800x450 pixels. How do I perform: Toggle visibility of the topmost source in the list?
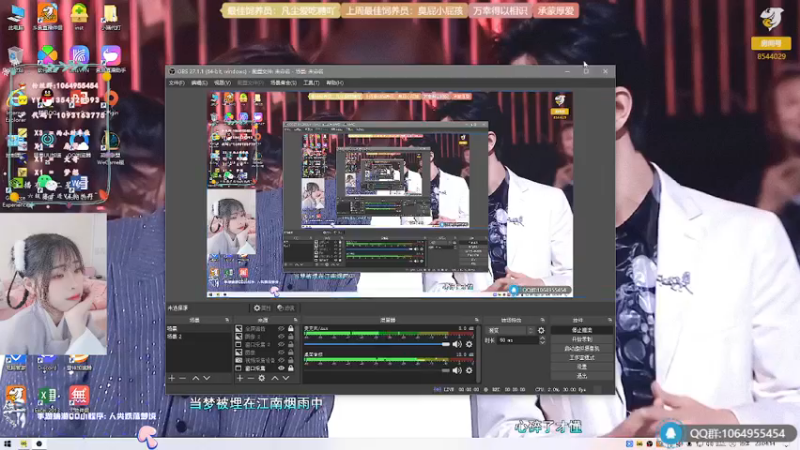[x=281, y=329]
